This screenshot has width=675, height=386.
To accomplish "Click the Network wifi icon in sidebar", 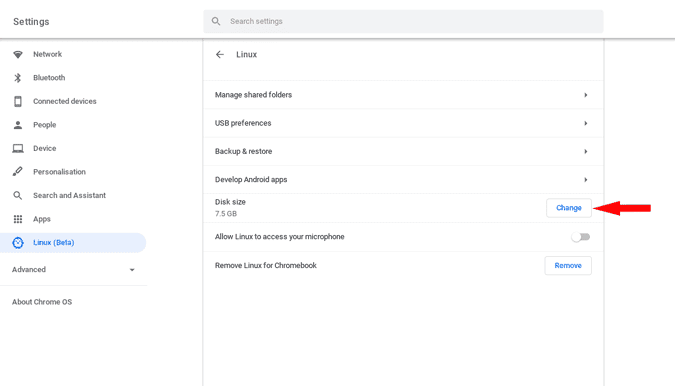I will 18,54.
